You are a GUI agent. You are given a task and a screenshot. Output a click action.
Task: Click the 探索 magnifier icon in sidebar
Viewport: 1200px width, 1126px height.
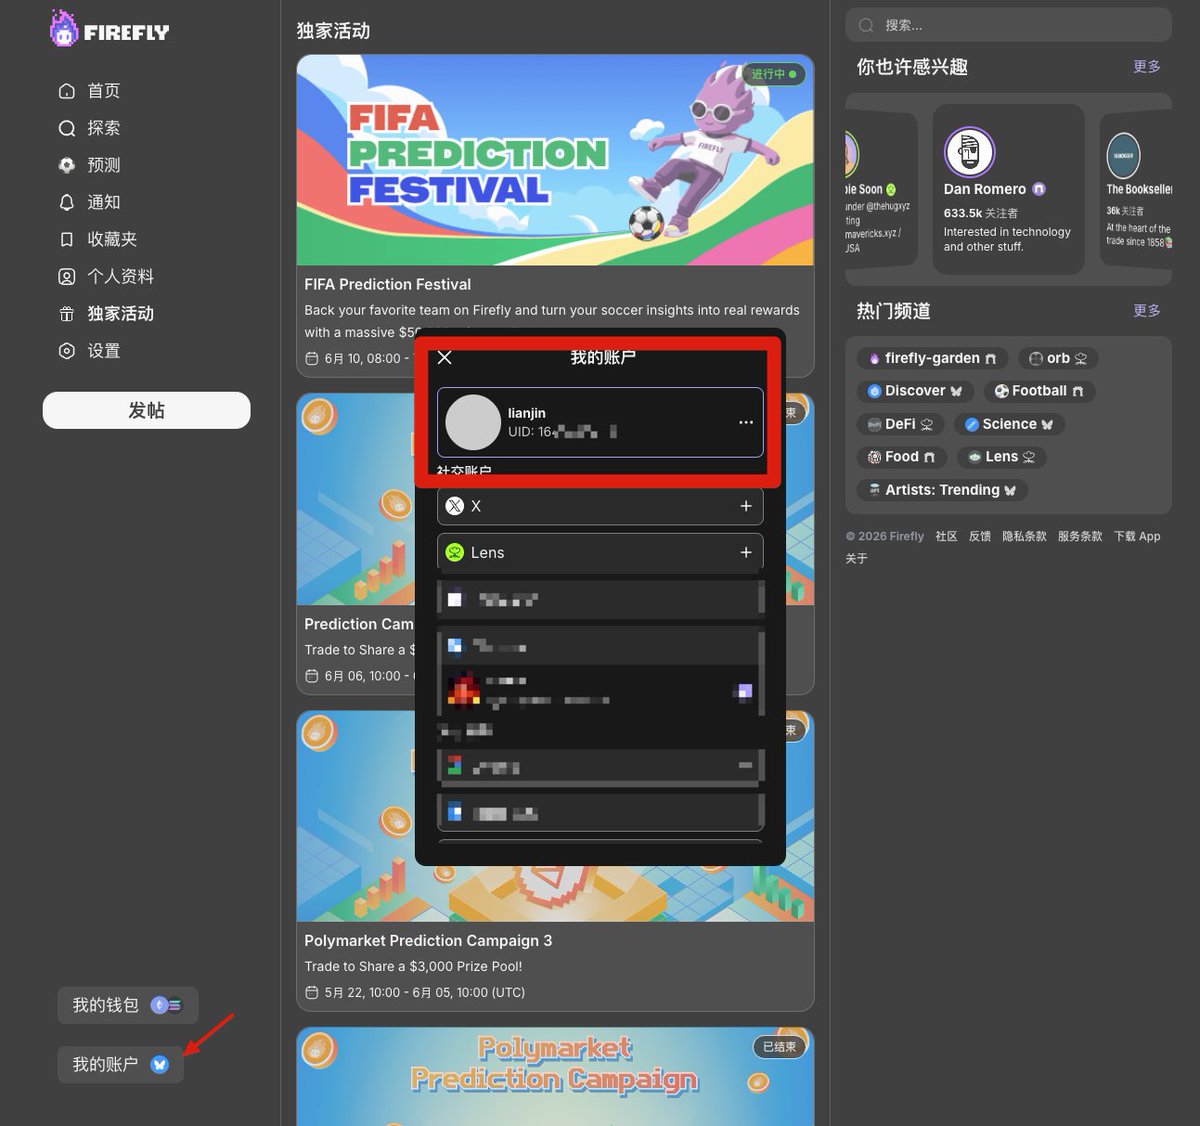click(x=67, y=128)
